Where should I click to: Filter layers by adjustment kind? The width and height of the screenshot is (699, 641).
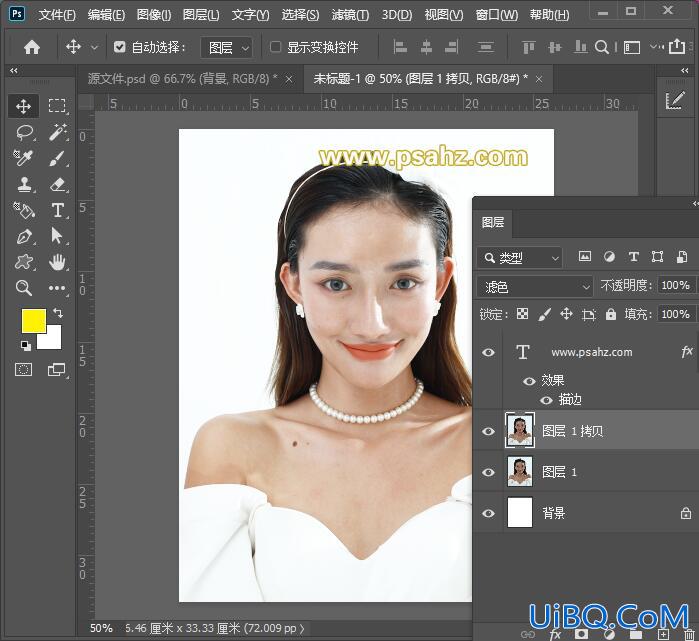click(609, 256)
